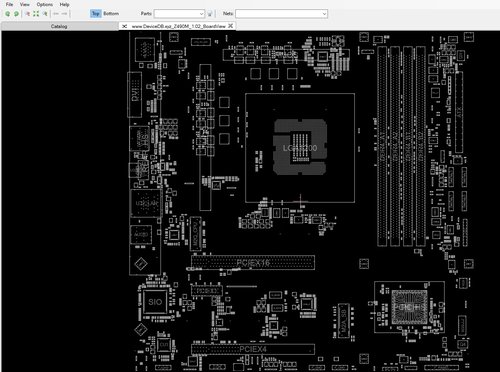Select the PCH chip on board
Image resolution: width=500 pixels, height=372 pixels.
(409, 307)
